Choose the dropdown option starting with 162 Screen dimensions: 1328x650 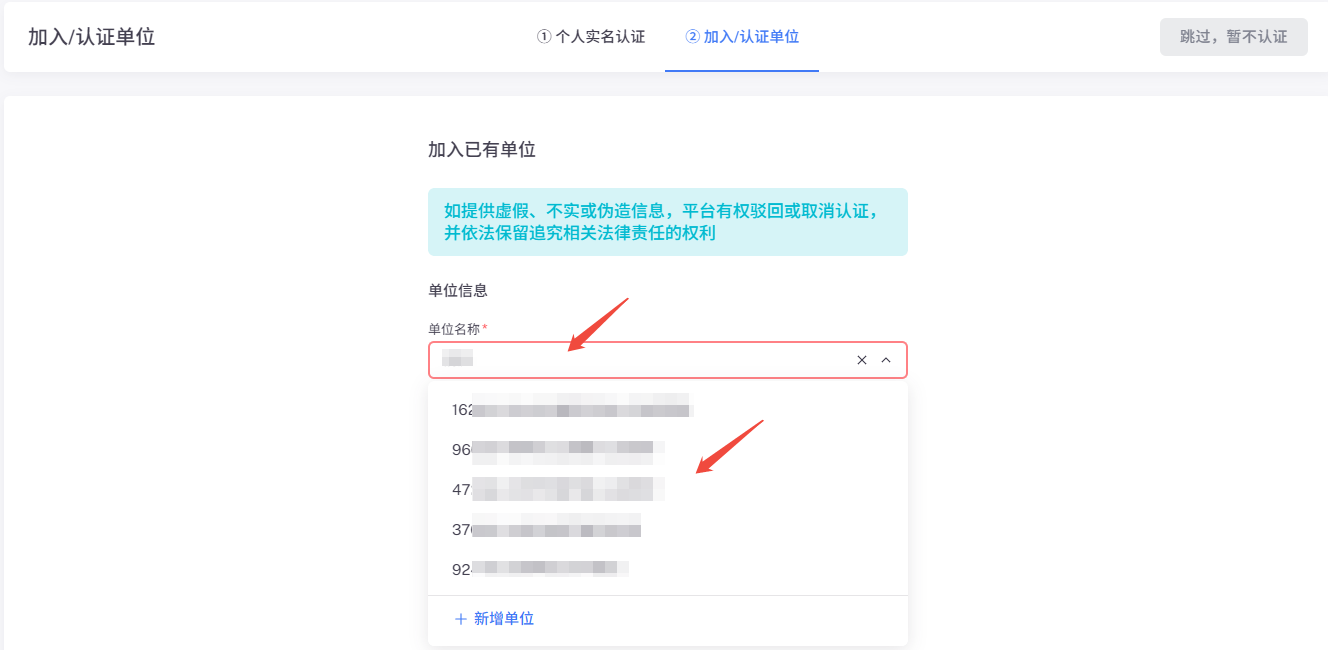(x=668, y=409)
